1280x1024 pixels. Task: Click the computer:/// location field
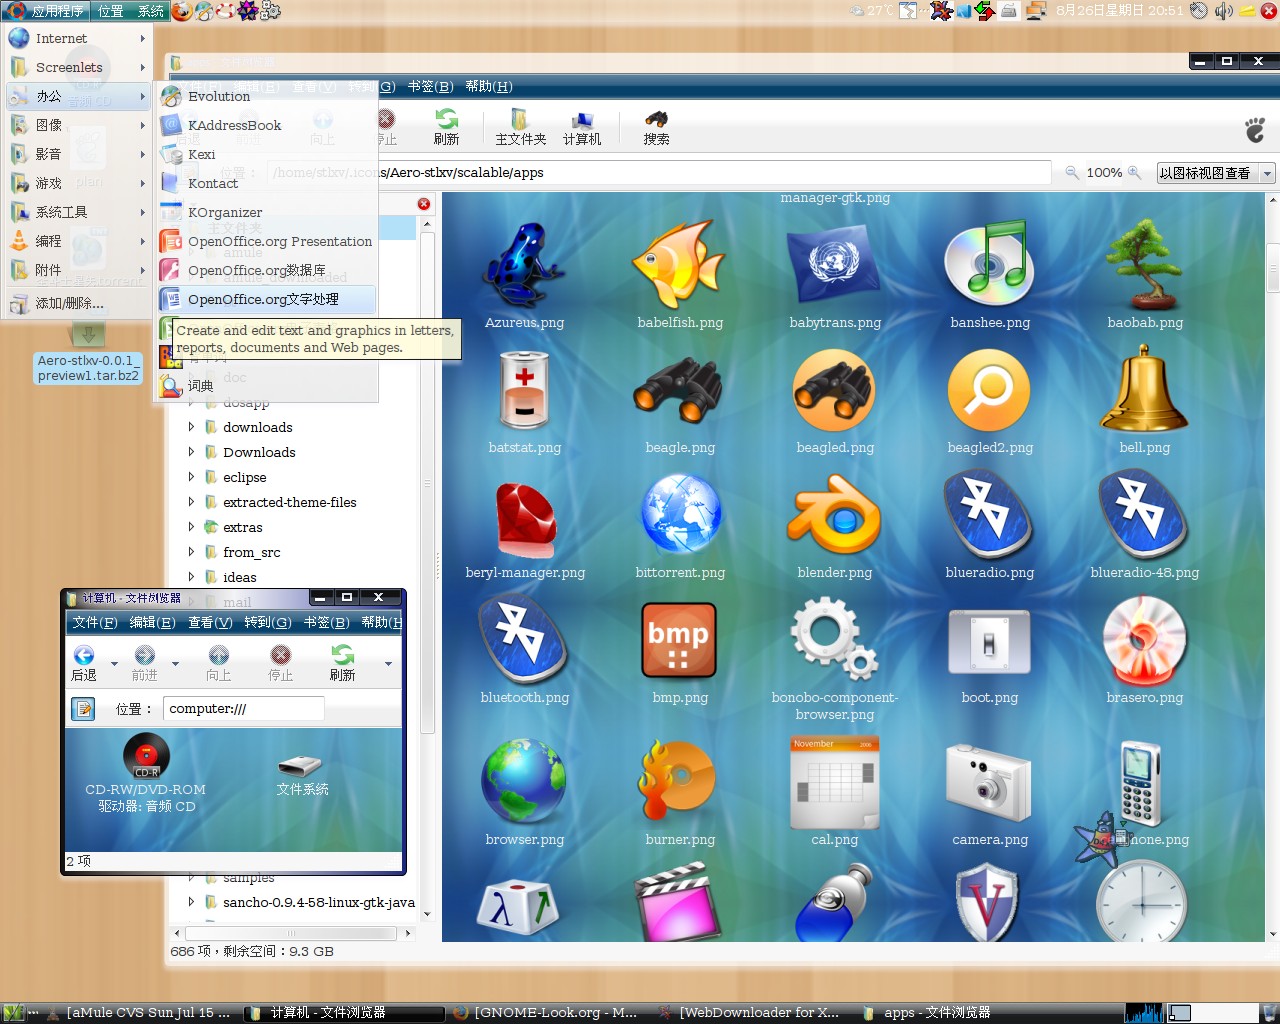click(244, 708)
